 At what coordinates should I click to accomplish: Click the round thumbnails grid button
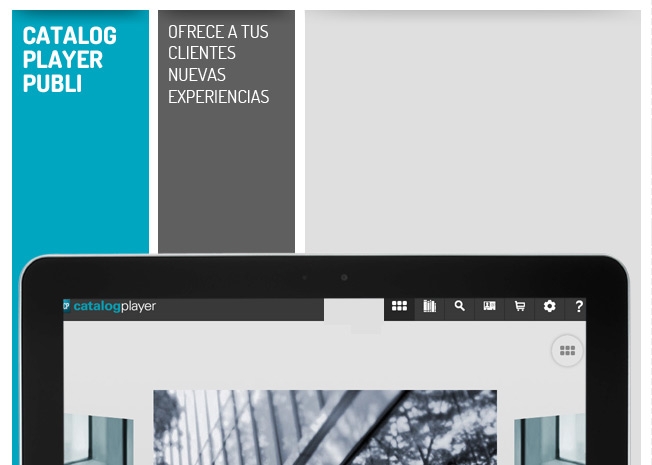pyautogui.click(x=567, y=351)
